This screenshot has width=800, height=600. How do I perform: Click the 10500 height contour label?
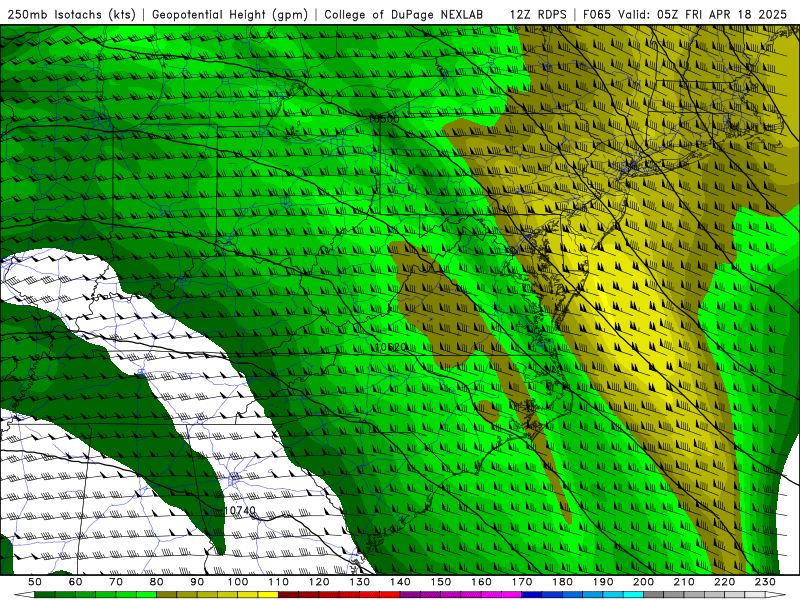pos(384,119)
